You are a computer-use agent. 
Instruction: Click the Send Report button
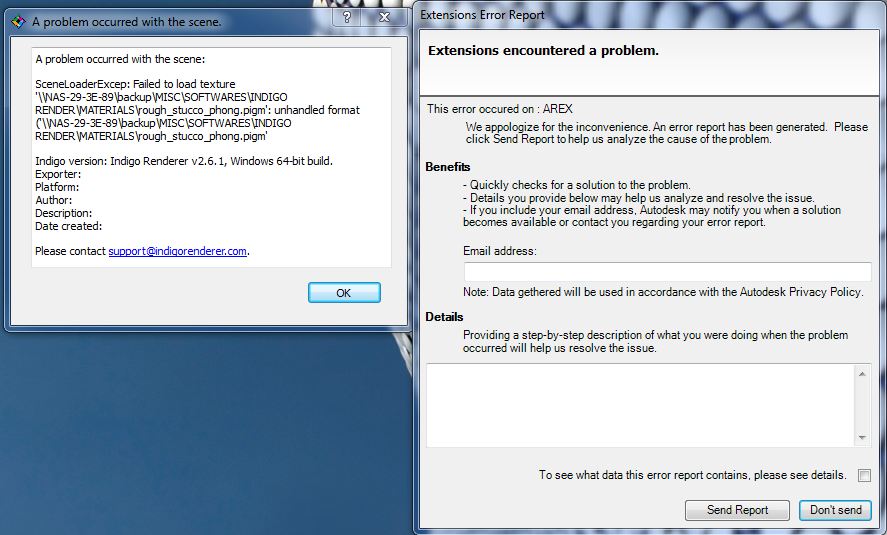coord(737,510)
